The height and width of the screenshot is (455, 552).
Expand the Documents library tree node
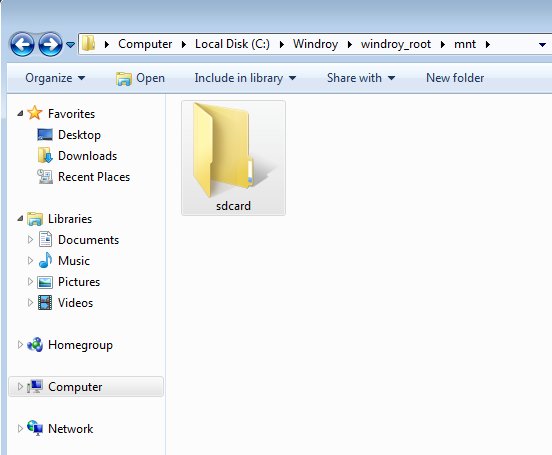point(30,239)
